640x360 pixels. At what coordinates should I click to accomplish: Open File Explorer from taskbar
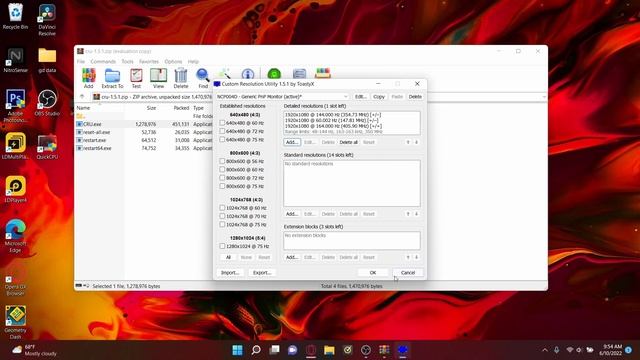329,350
